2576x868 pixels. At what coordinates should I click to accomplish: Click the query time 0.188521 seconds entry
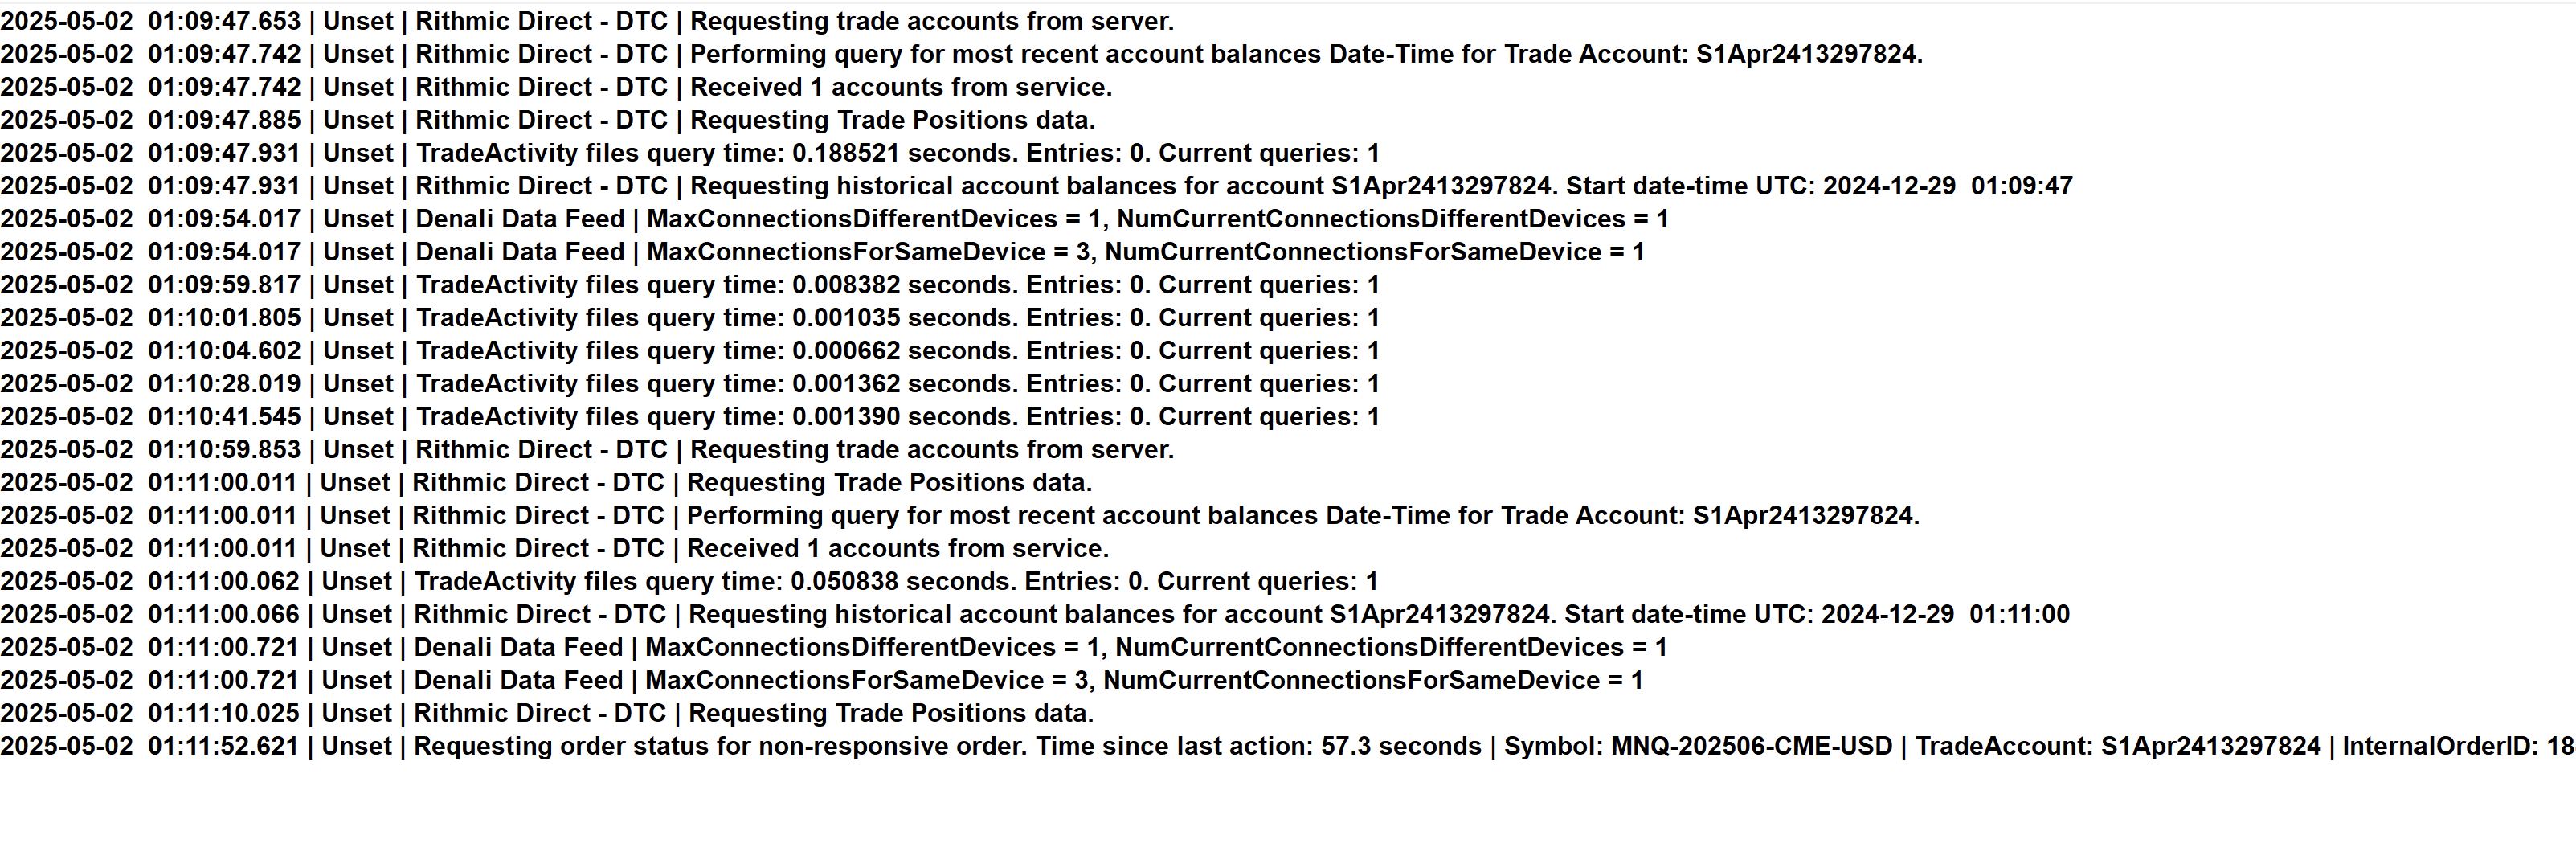(x=690, y=153)
